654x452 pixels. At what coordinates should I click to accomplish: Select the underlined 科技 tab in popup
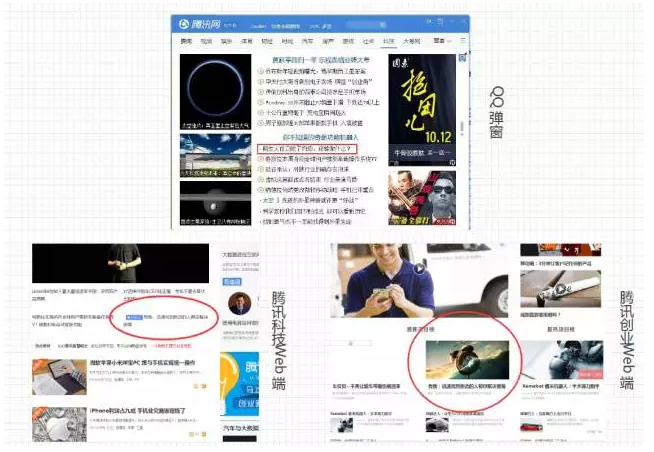click(388, 41)
